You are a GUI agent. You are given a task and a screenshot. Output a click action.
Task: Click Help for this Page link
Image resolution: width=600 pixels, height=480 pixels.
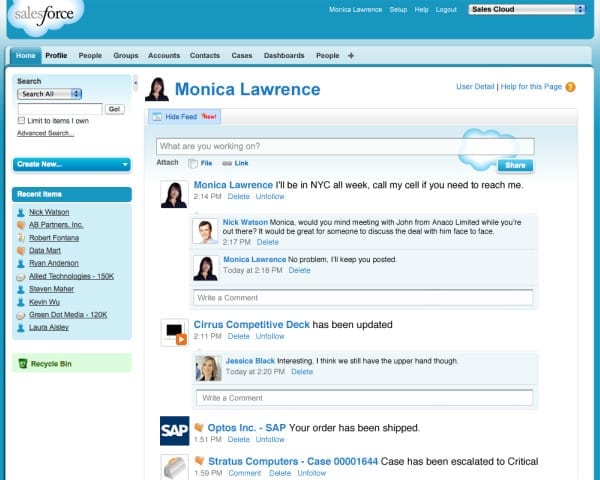pyautogui.click(x=531, y=87)
